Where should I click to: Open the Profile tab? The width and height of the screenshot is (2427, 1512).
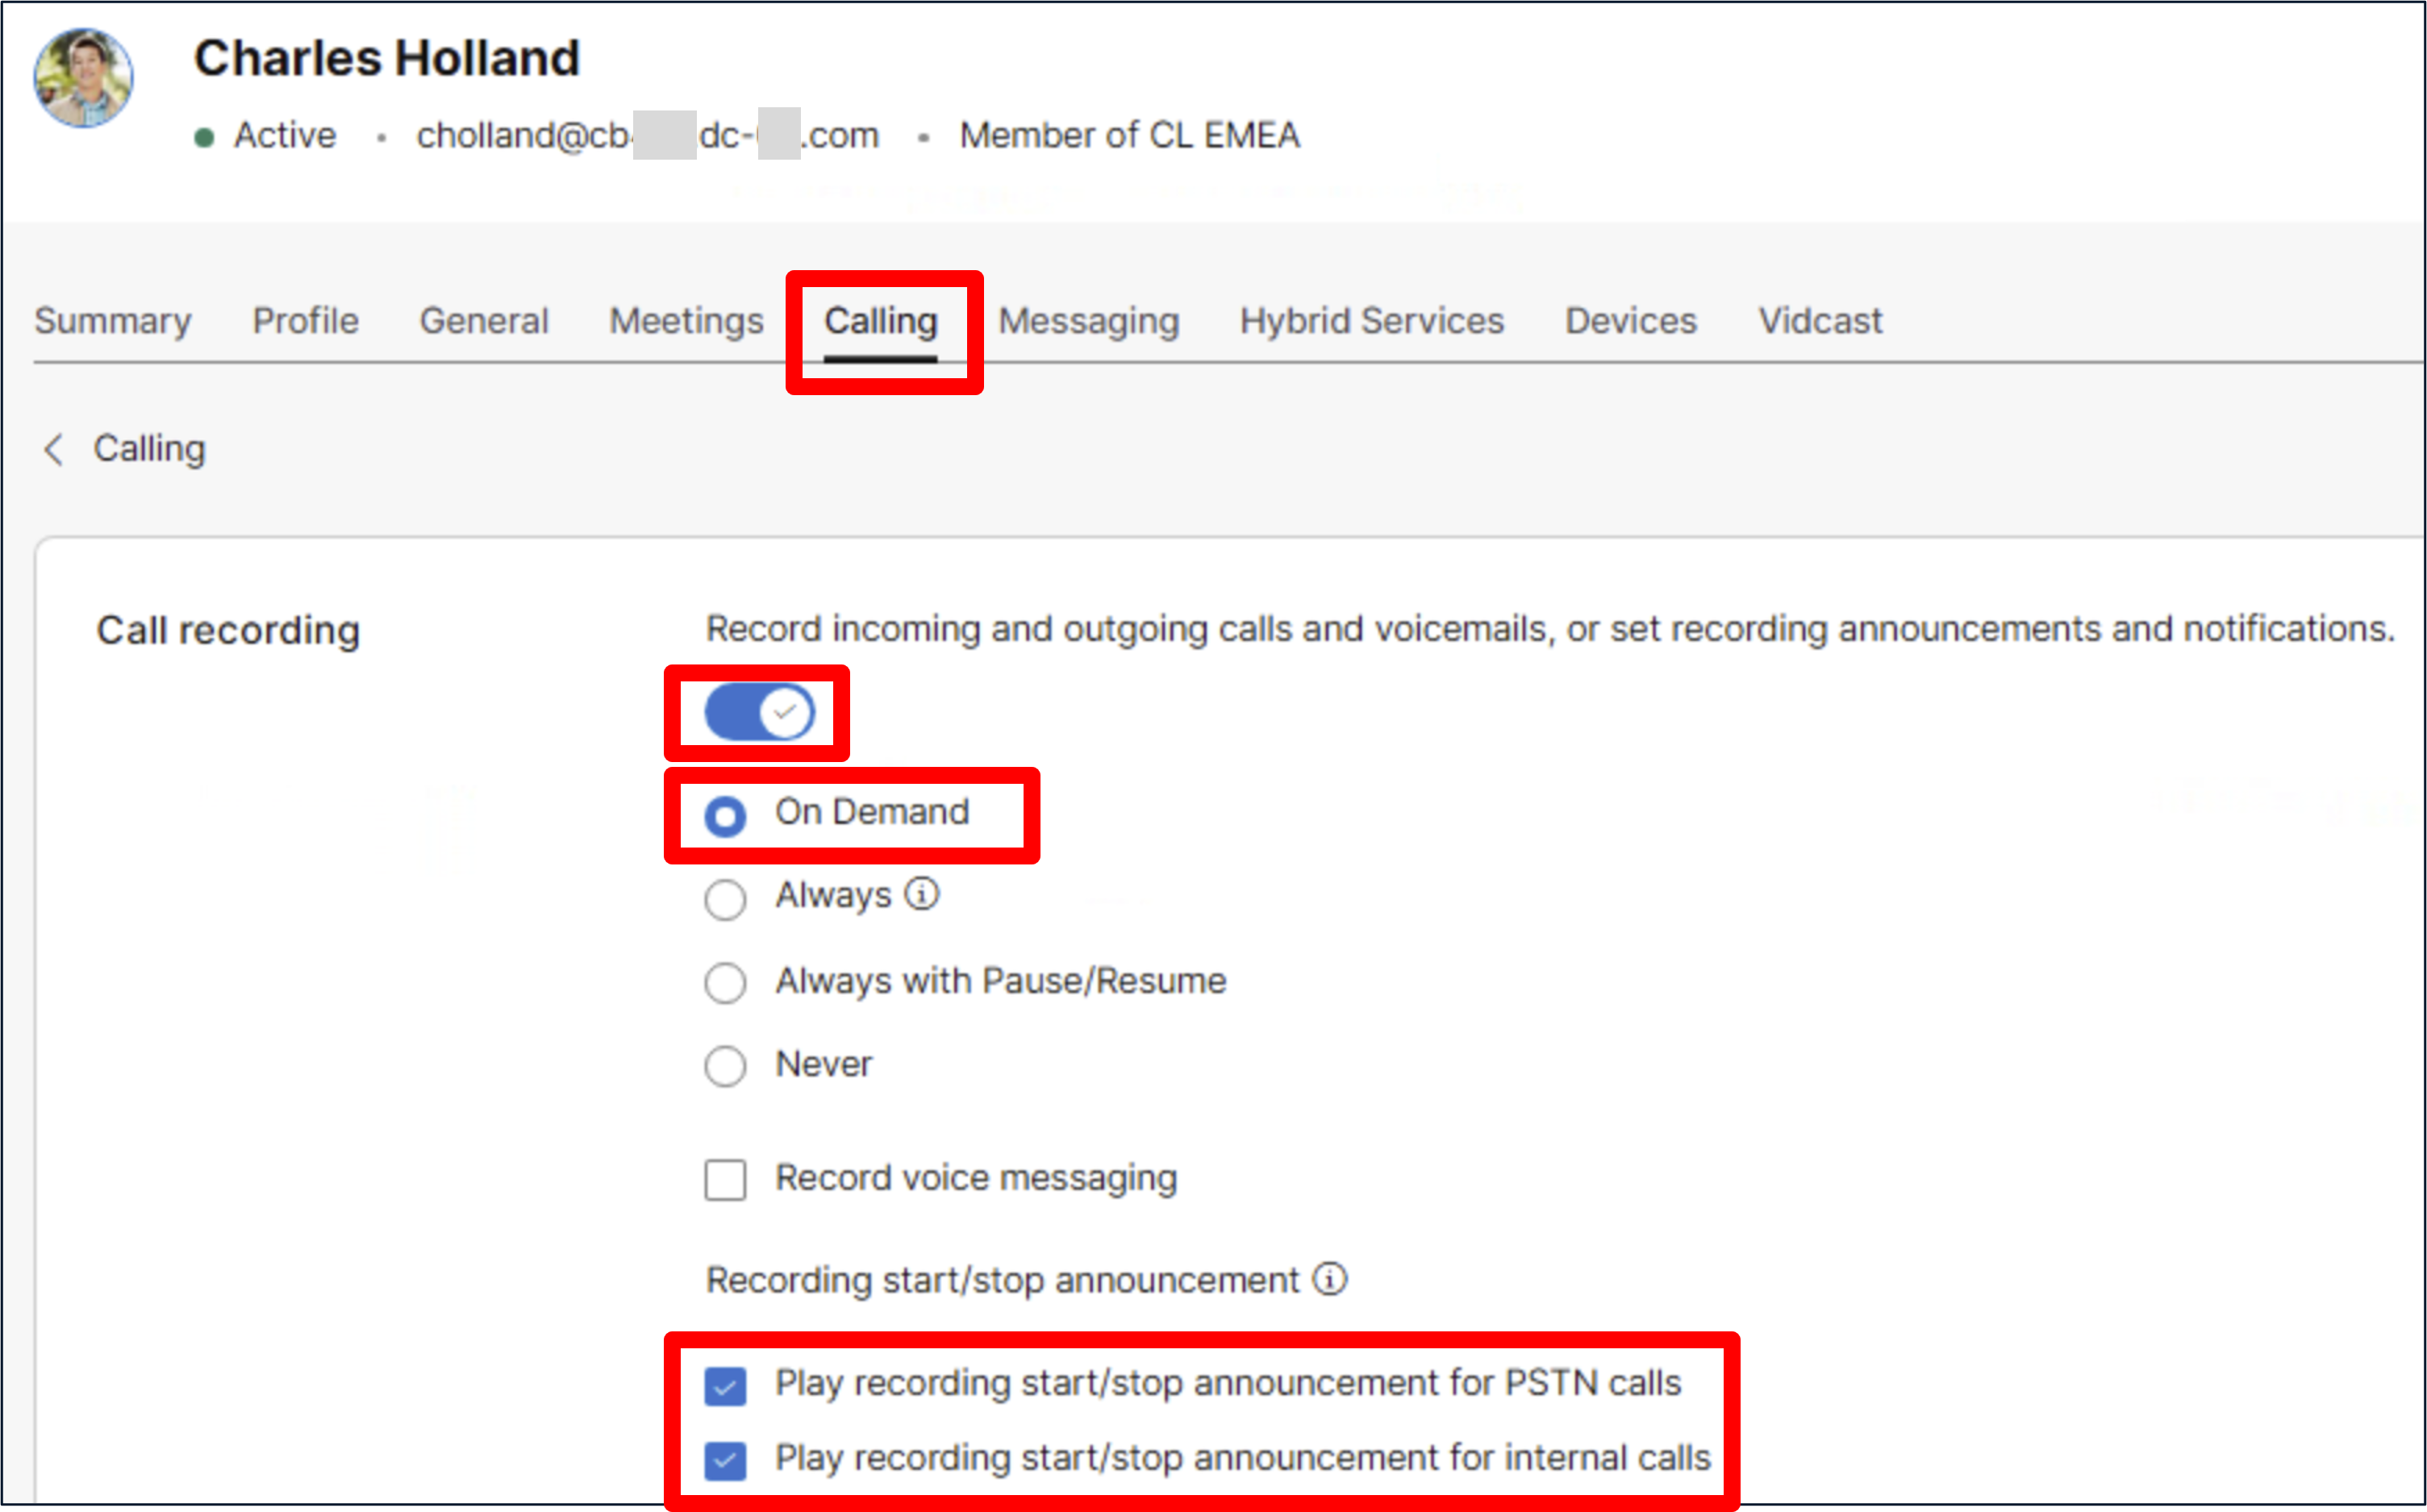pos(305,321)
